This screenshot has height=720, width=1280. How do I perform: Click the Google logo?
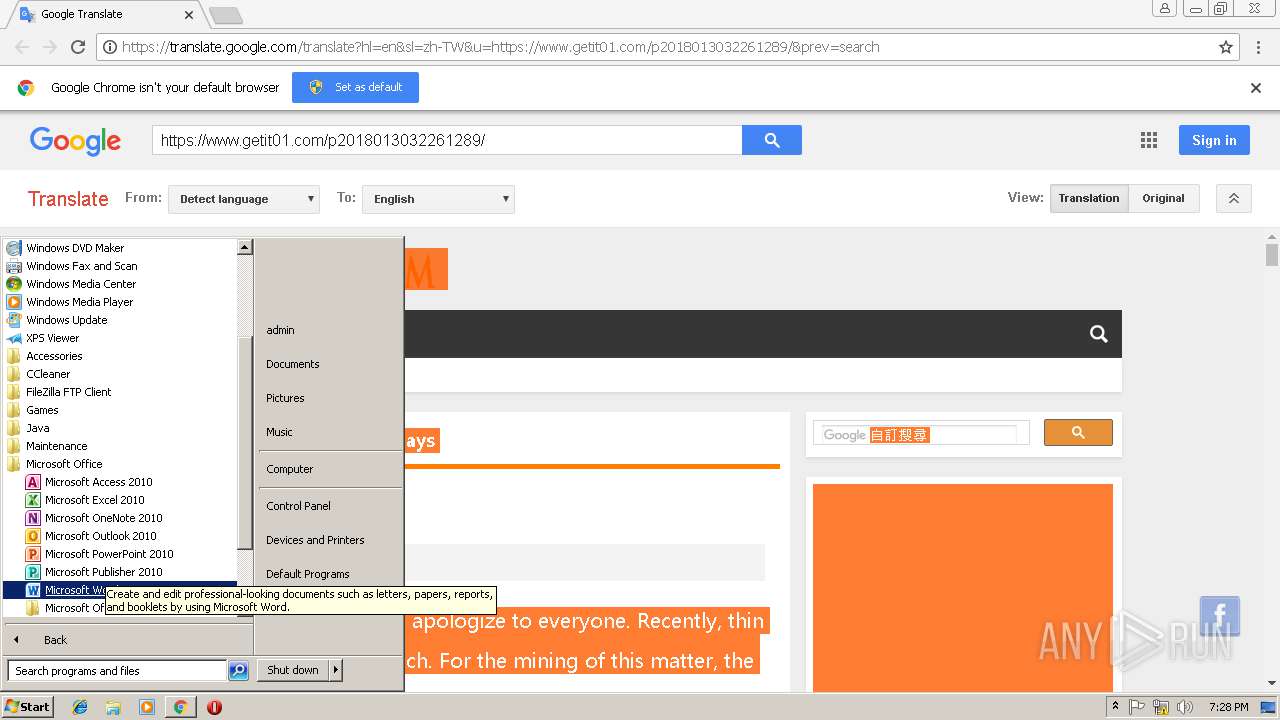click(x=75, y=141)
